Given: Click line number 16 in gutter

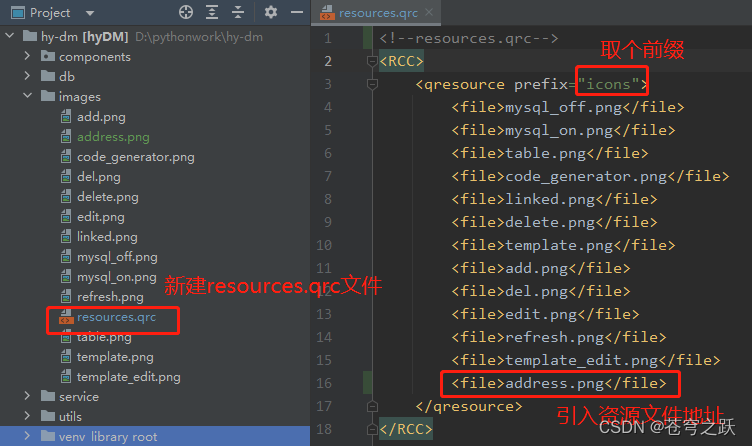Looking at the screenshot, I should 324,383.
